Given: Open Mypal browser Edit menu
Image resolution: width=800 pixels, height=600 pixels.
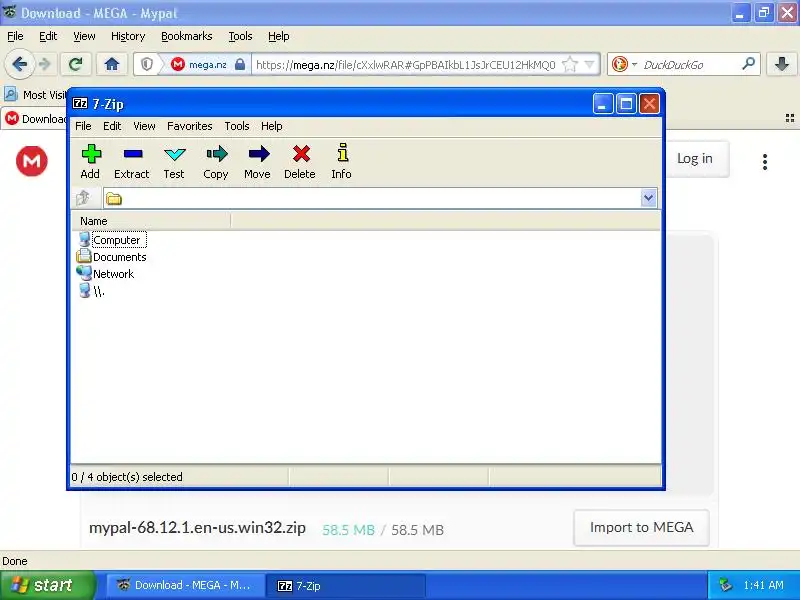Looking at the screenshot, I should [48, 36].
